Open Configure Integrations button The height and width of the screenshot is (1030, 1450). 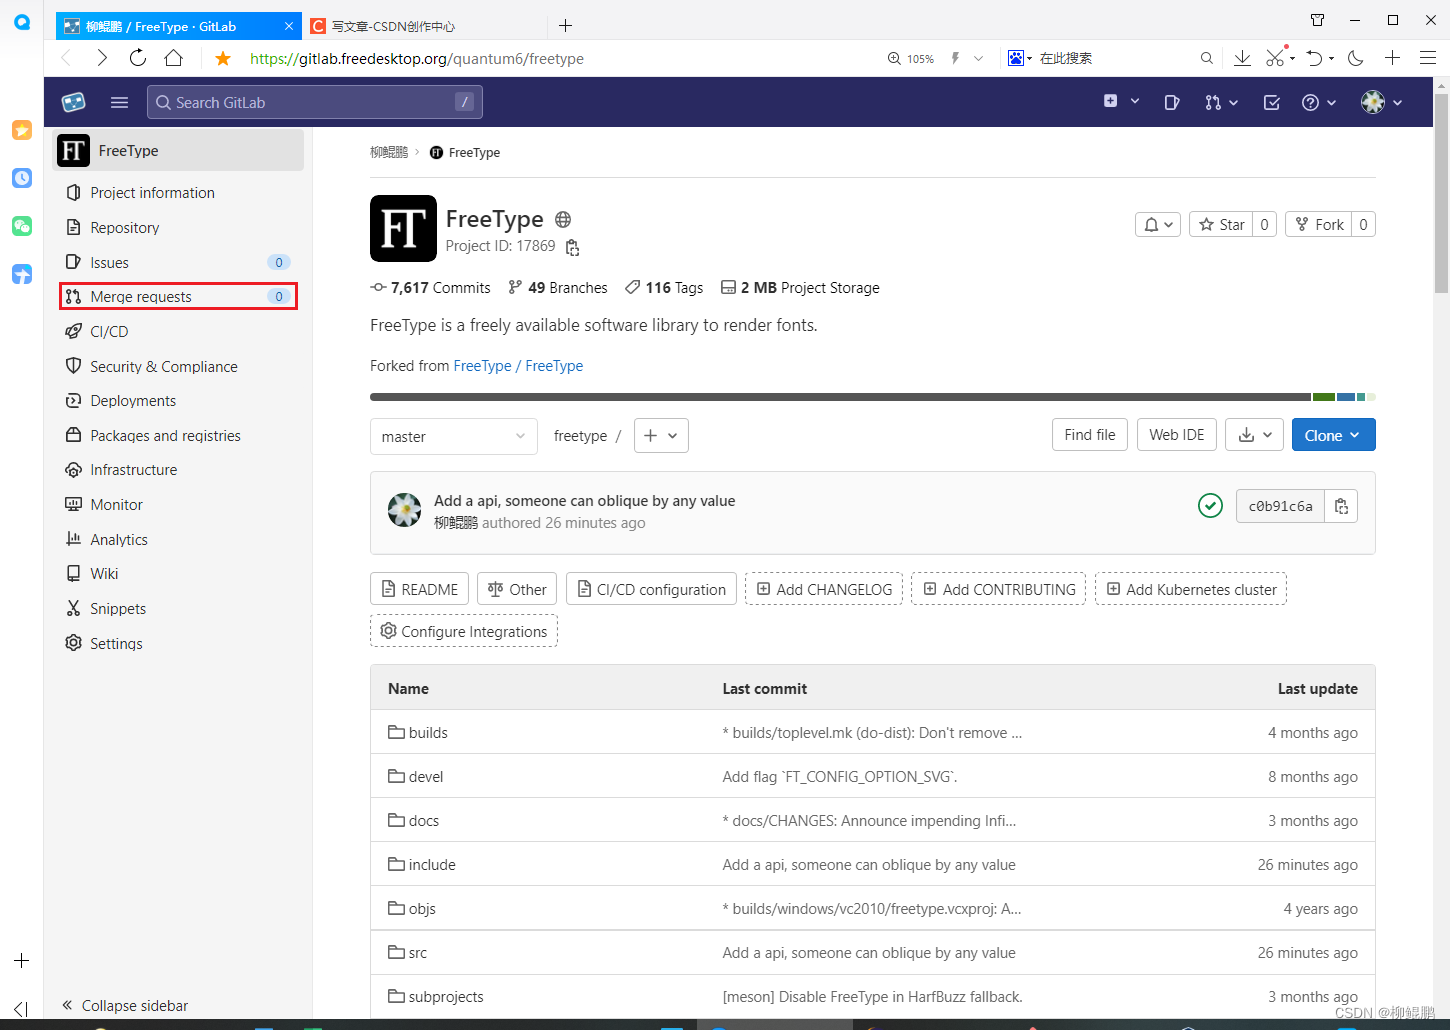pos(464,631)
